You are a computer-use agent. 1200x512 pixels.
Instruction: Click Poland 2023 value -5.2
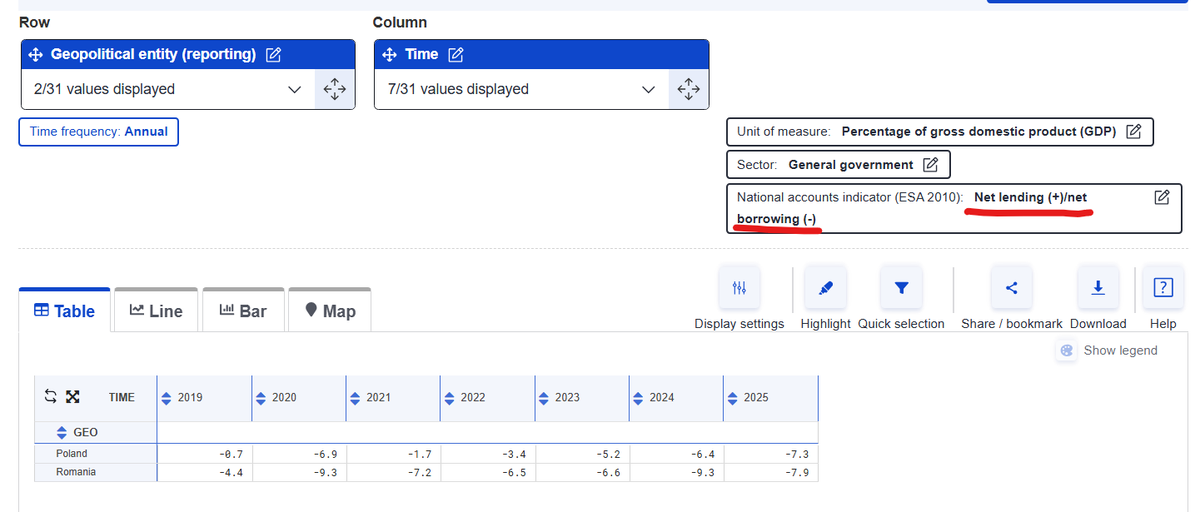(x=582, y=454)
